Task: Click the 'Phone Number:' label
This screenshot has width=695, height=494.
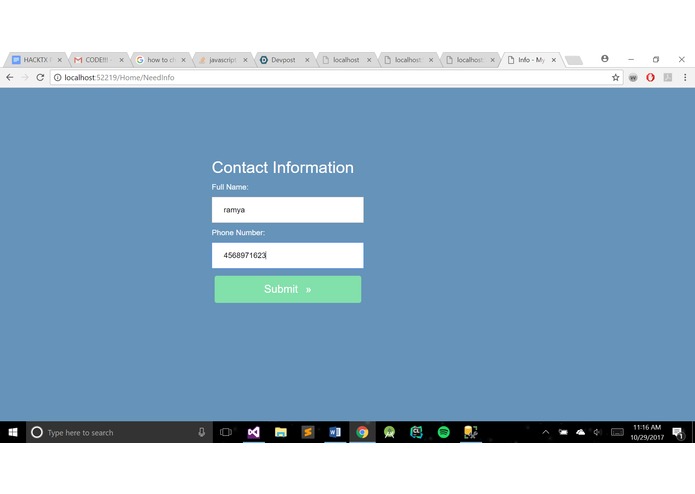Action: tap(238, 233)
